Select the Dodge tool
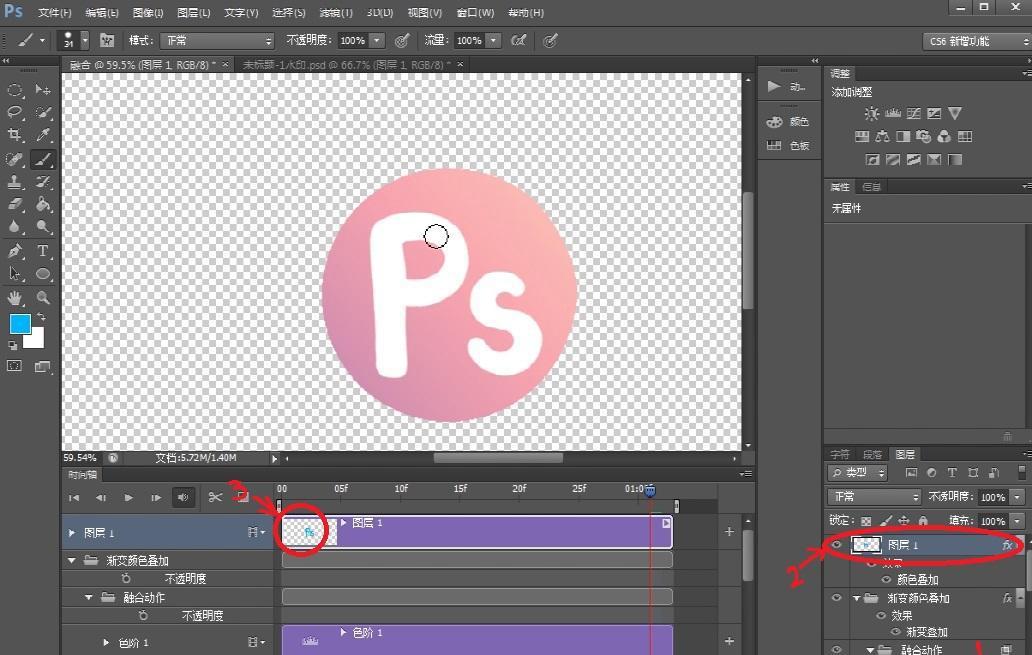The width and height of the screenshot is (1032, 655). click(43, 228)
